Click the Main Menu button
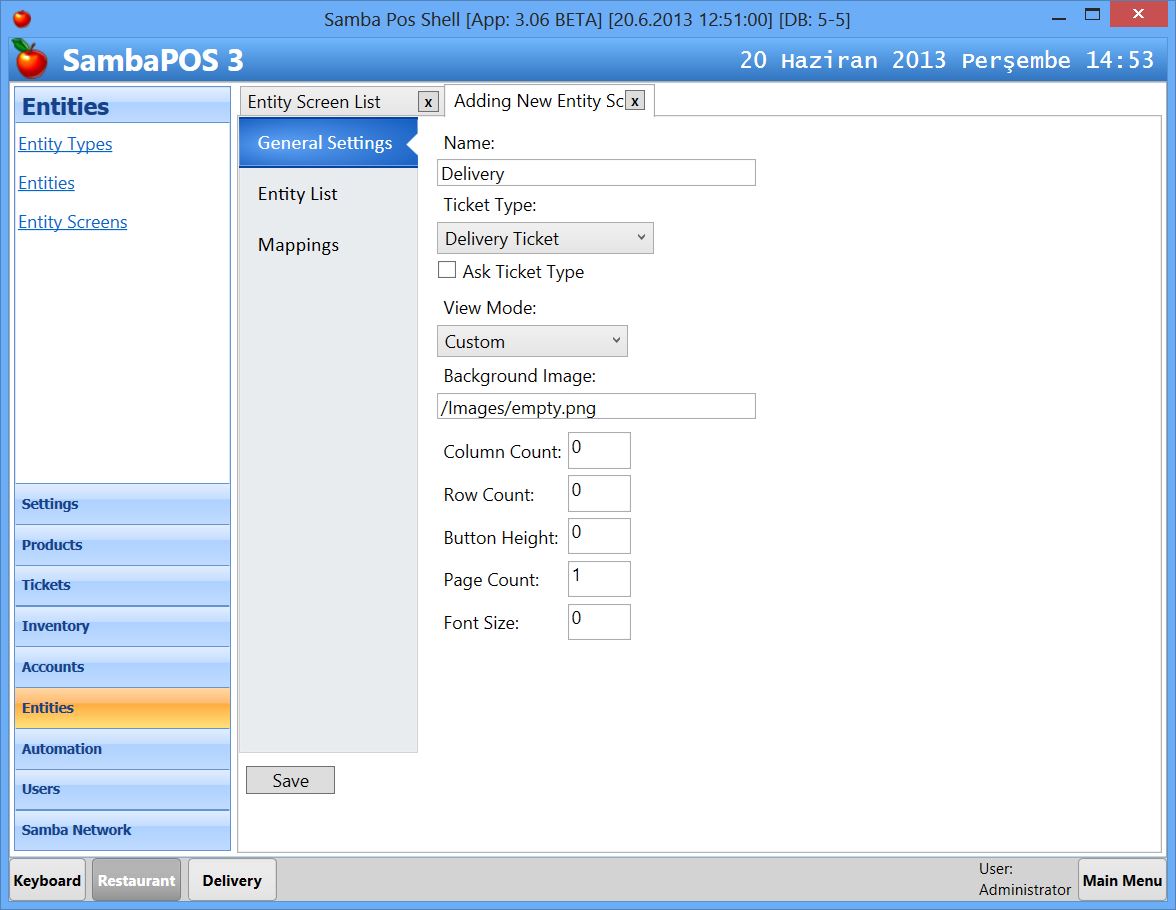This screenshot has height=910, width=1176. [x=1122, y=880]
